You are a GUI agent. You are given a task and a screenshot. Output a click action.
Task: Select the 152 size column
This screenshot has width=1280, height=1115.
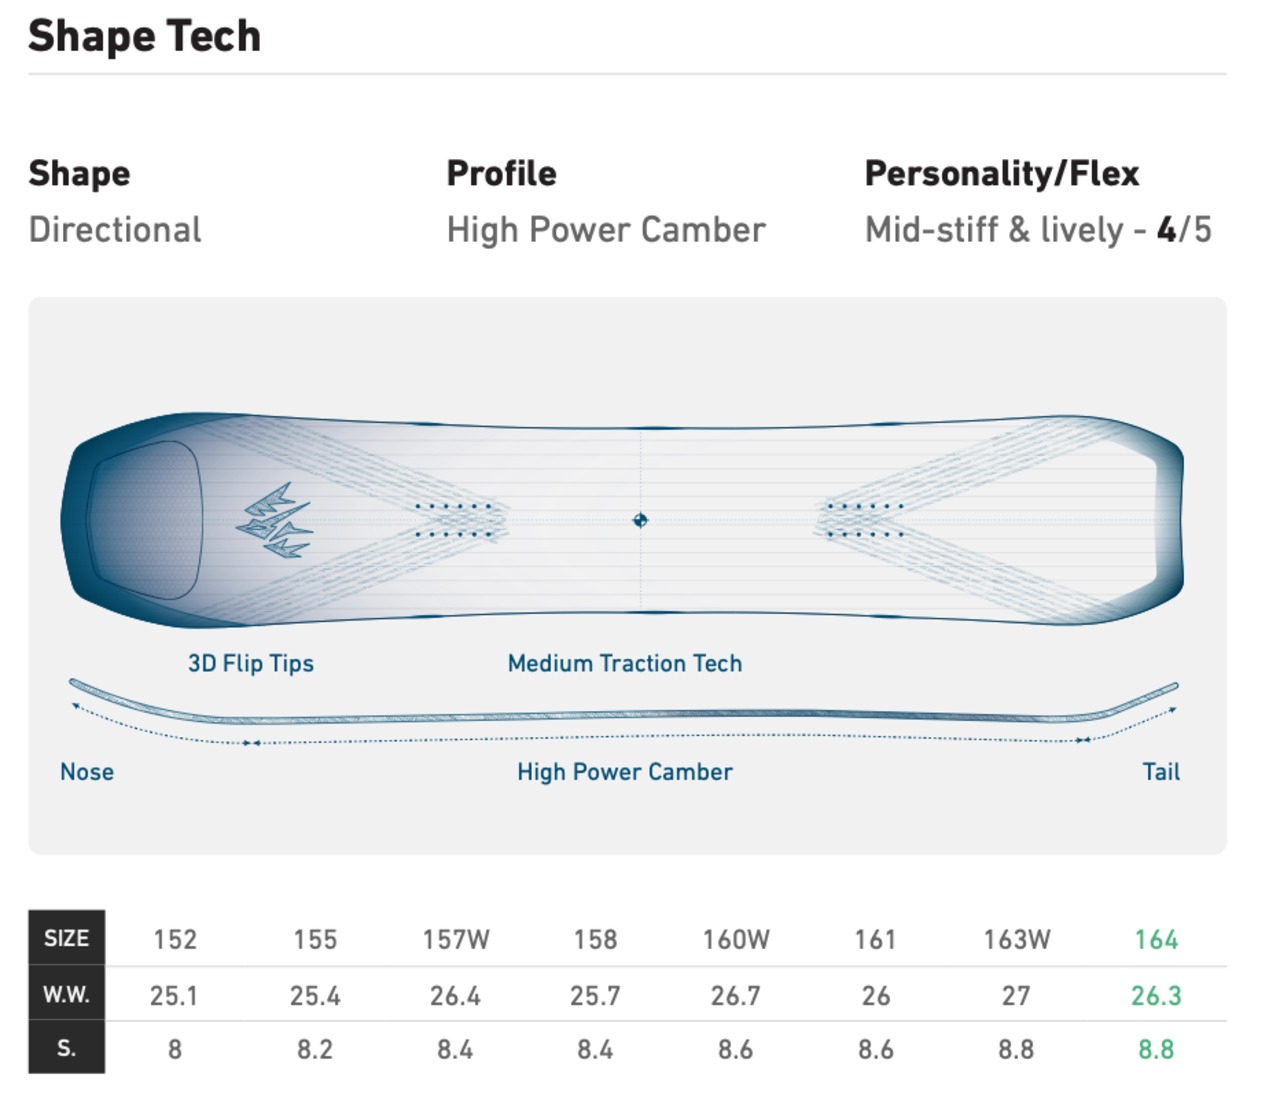point(175,940)
